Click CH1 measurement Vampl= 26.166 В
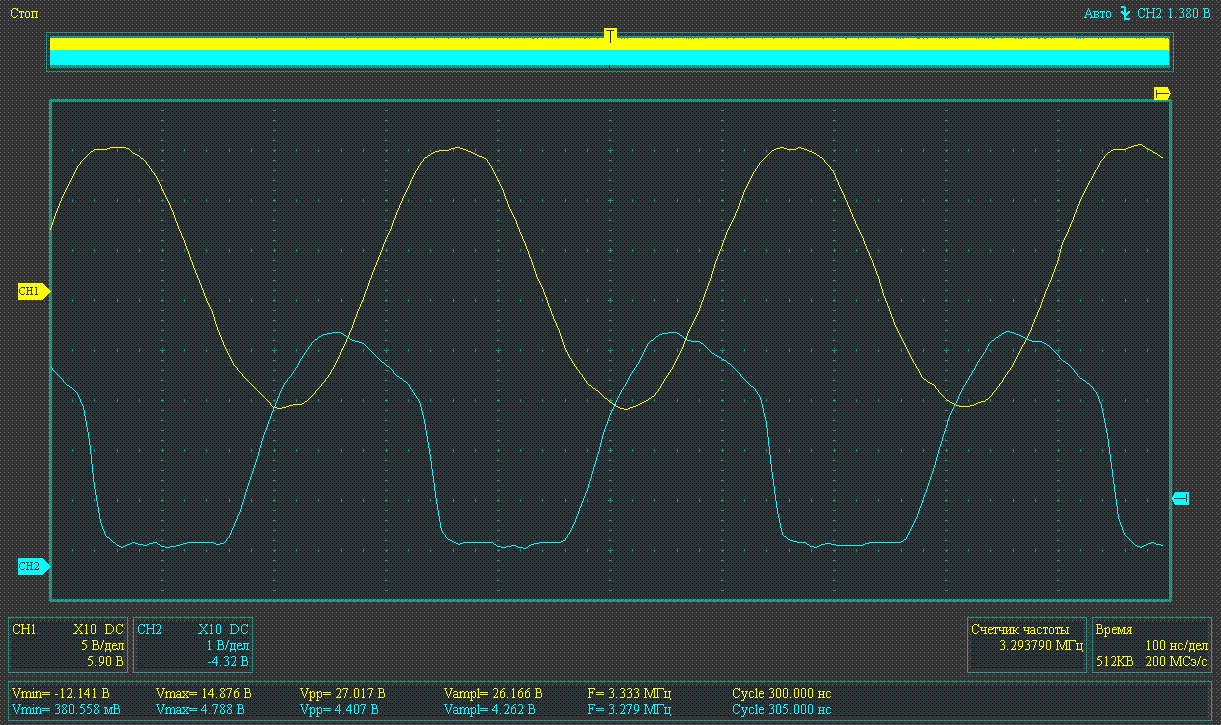 tap(493, 693)
